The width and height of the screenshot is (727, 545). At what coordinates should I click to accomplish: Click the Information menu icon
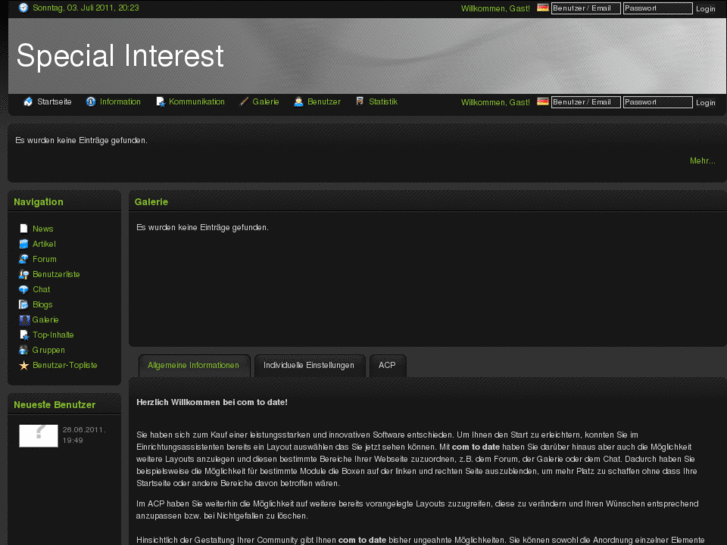pyautogui.click(x=90, y=102)
